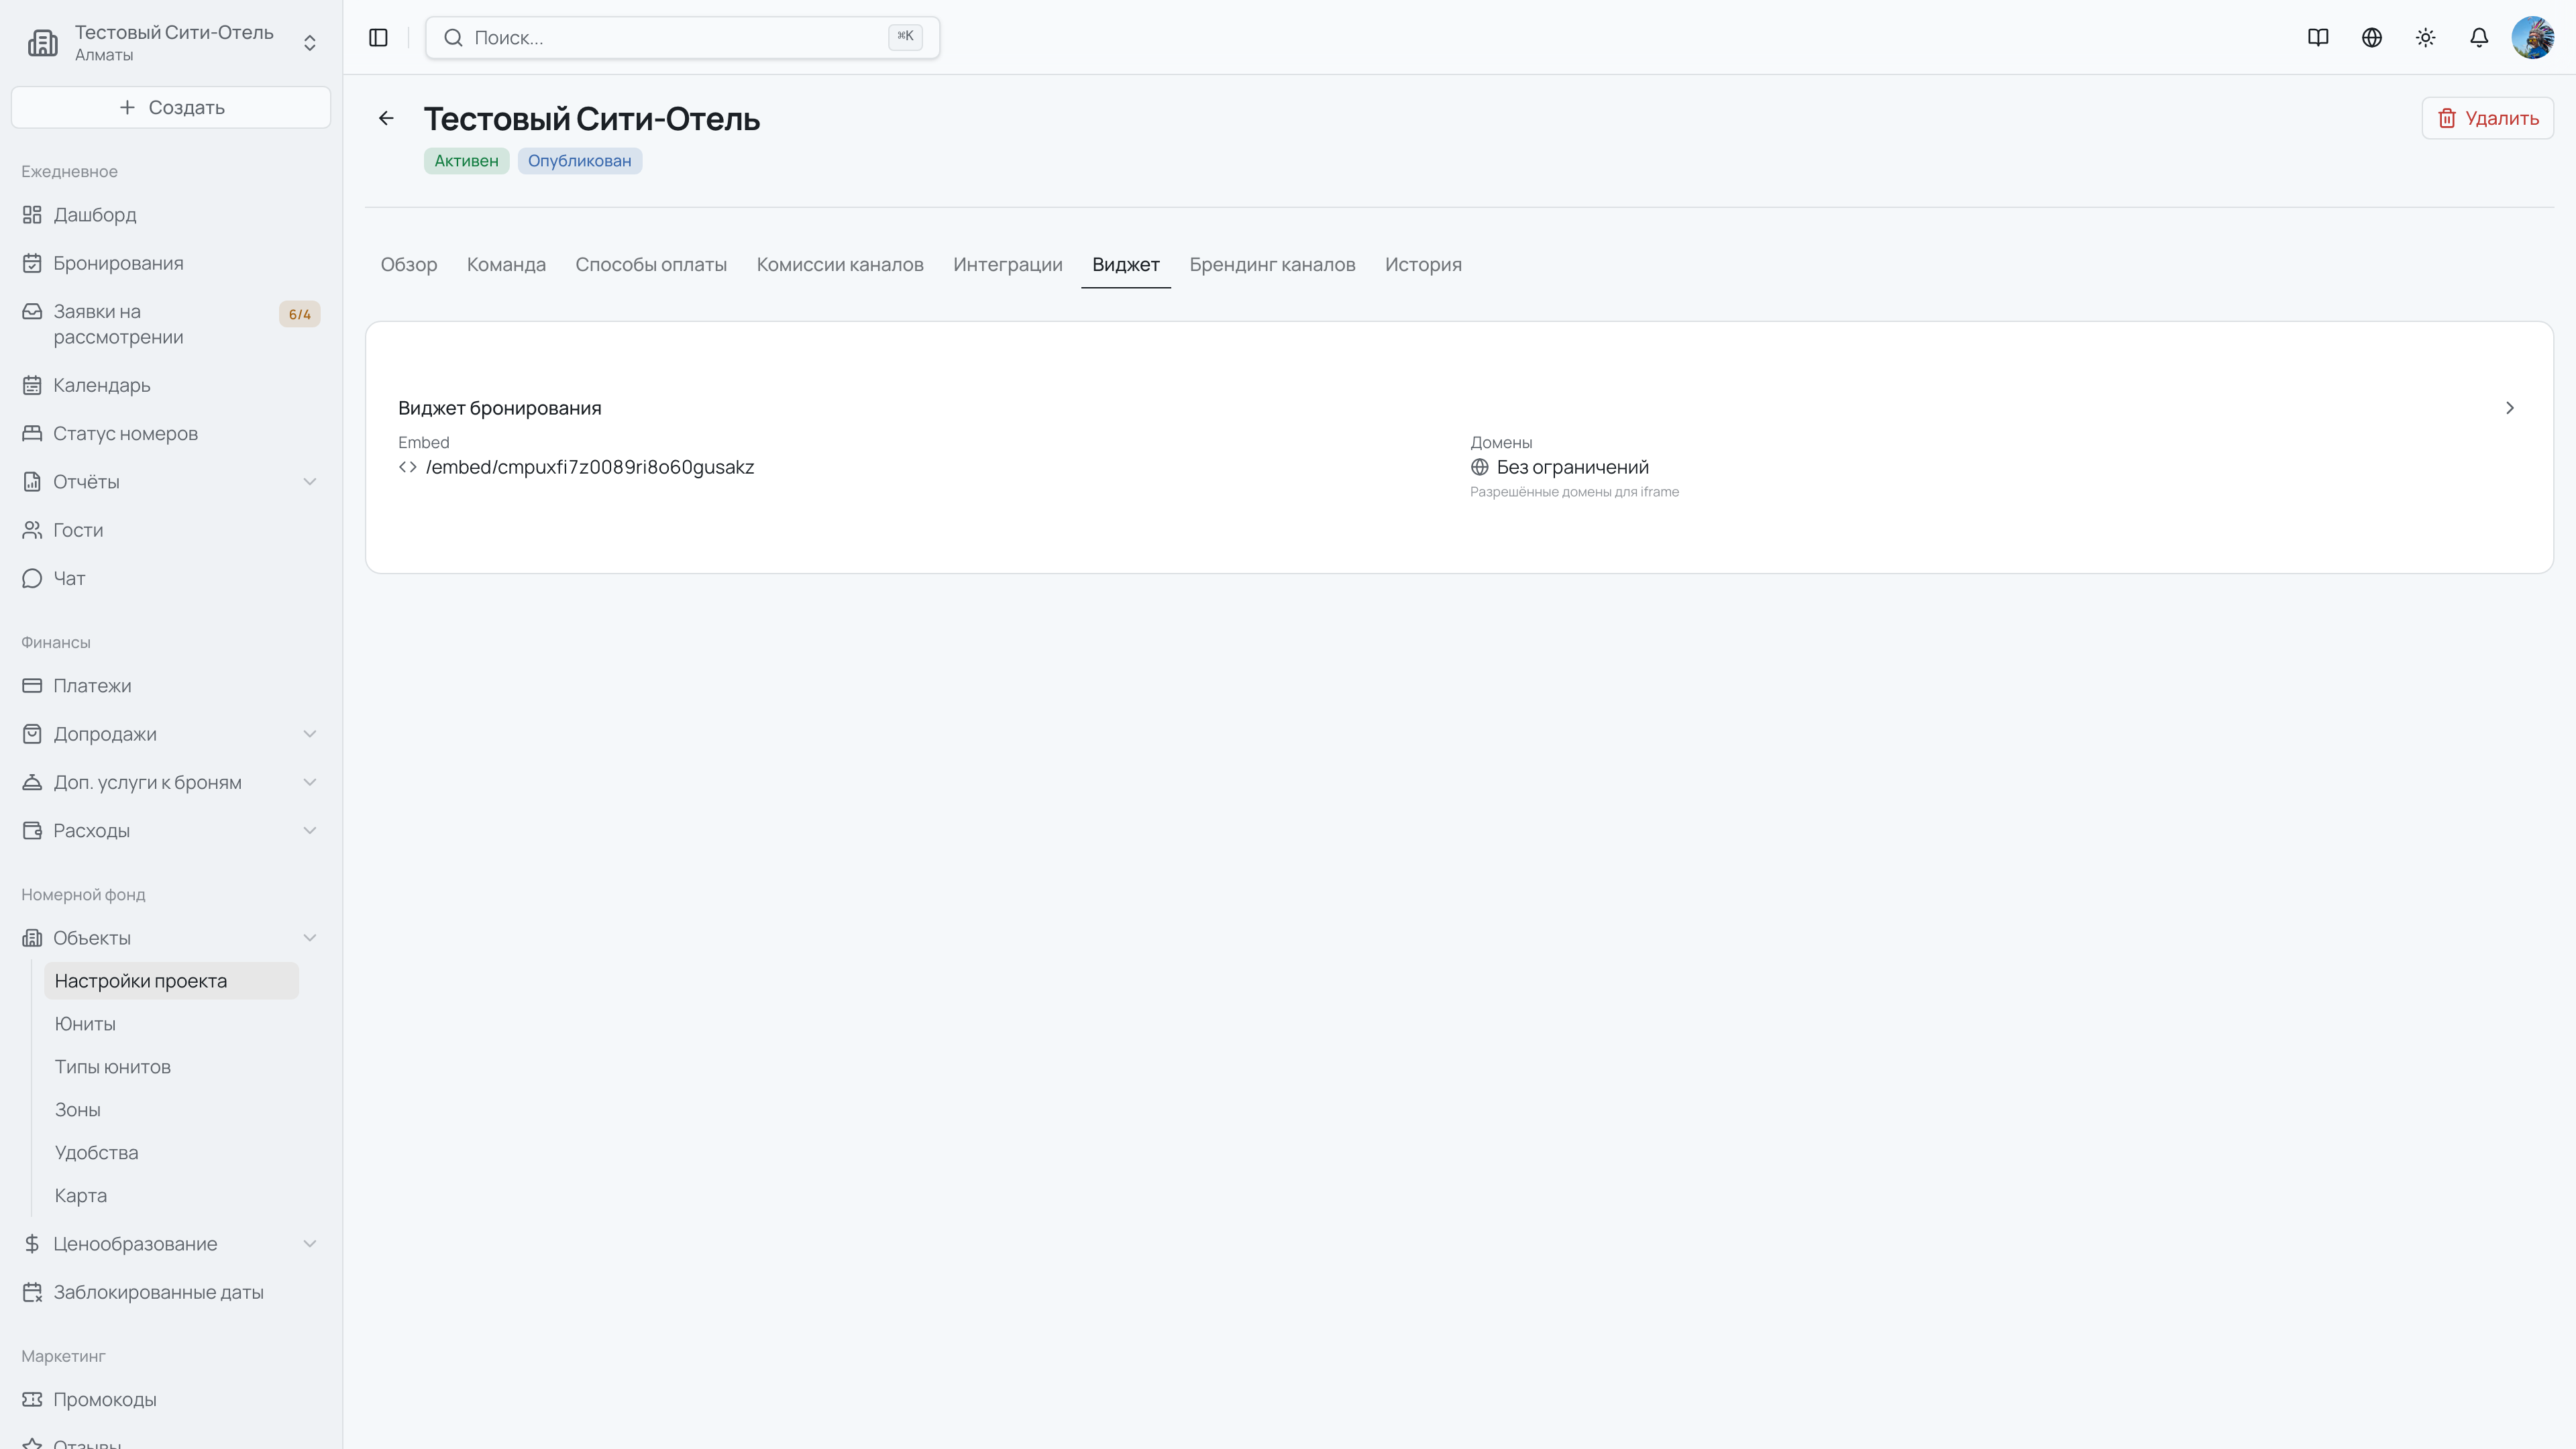Click the embed path /embed/cmpuxfi7z0089ri8o60gusakz

pyautogui.click(x=590, y=467)
